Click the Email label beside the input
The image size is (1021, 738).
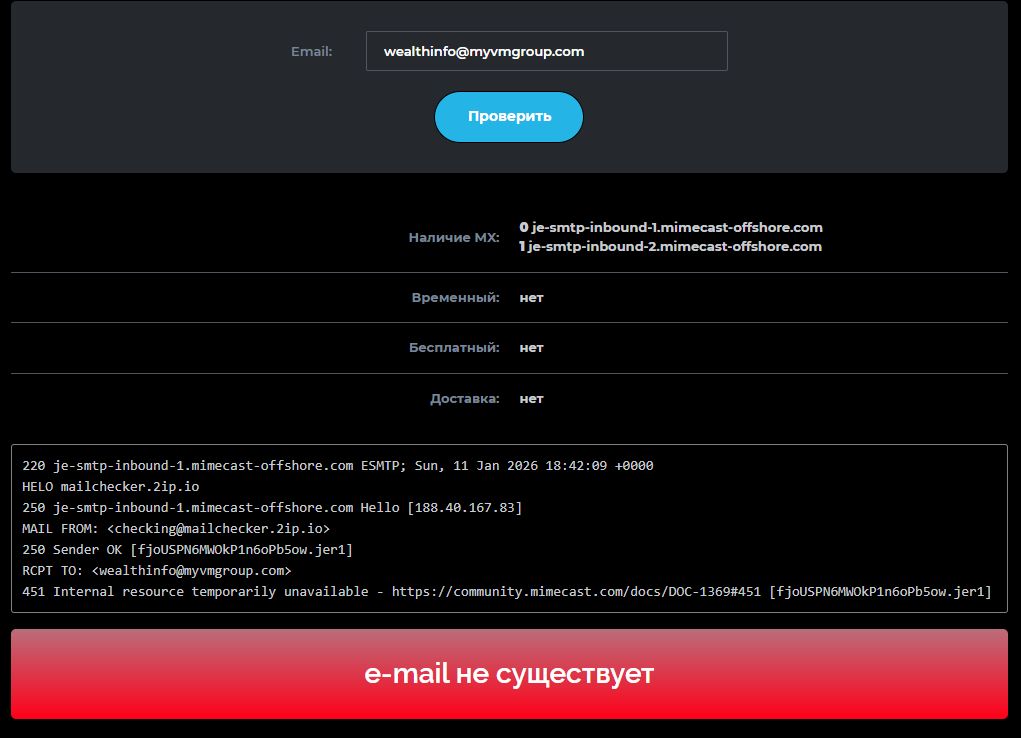(311, 51)
